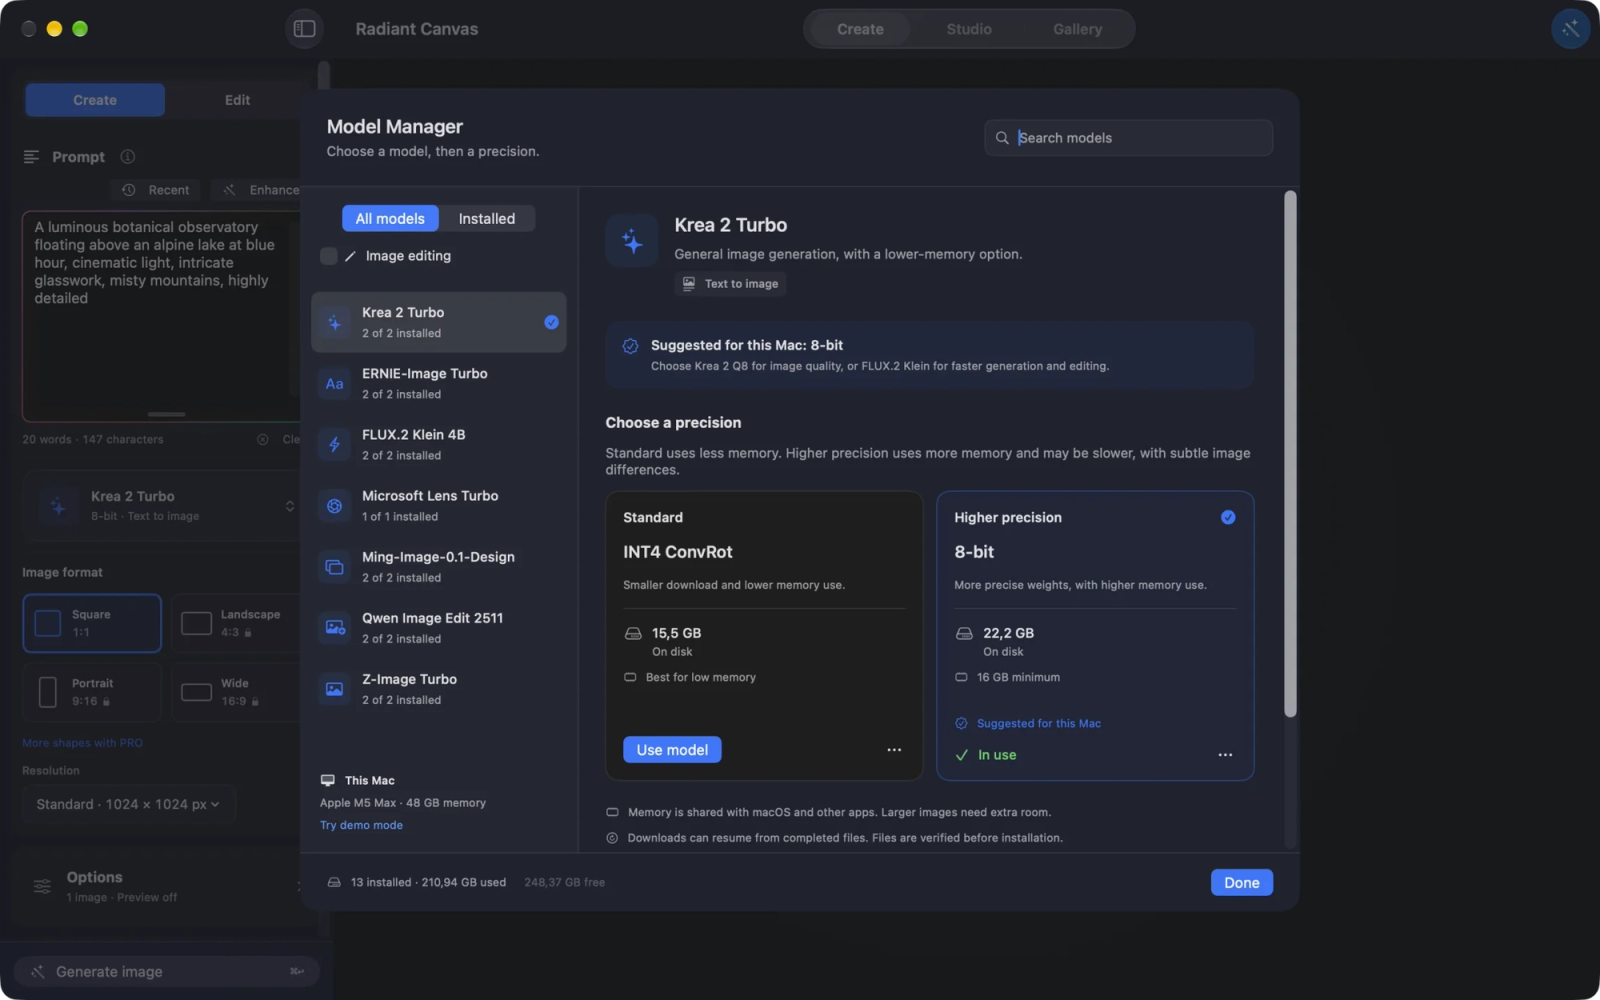
Task: Click the Ming-Image-0.1-Design icon
Action: pos(334,567)
